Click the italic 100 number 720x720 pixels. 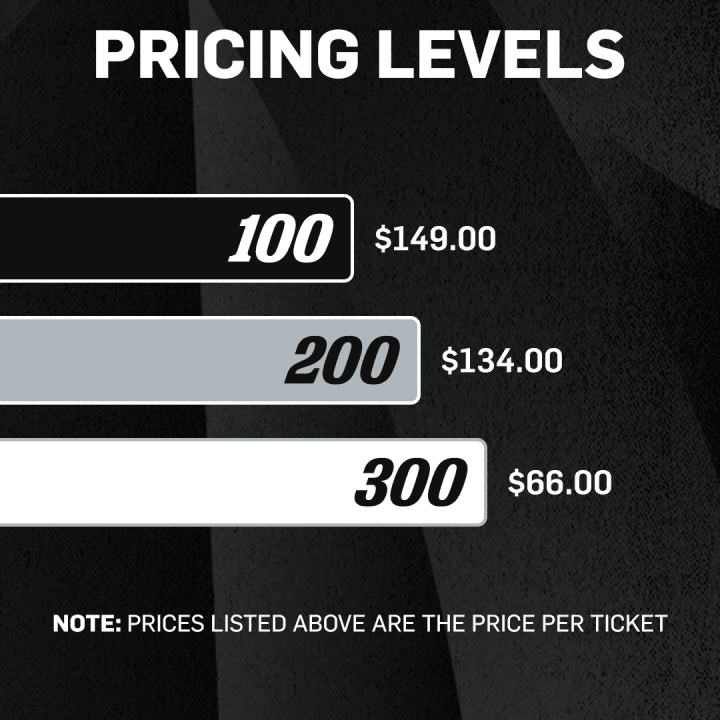click(x=280, y=238)
